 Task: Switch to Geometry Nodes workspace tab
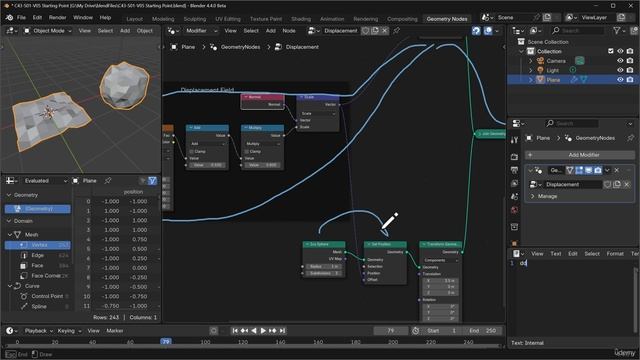click(x=447, y=19)
